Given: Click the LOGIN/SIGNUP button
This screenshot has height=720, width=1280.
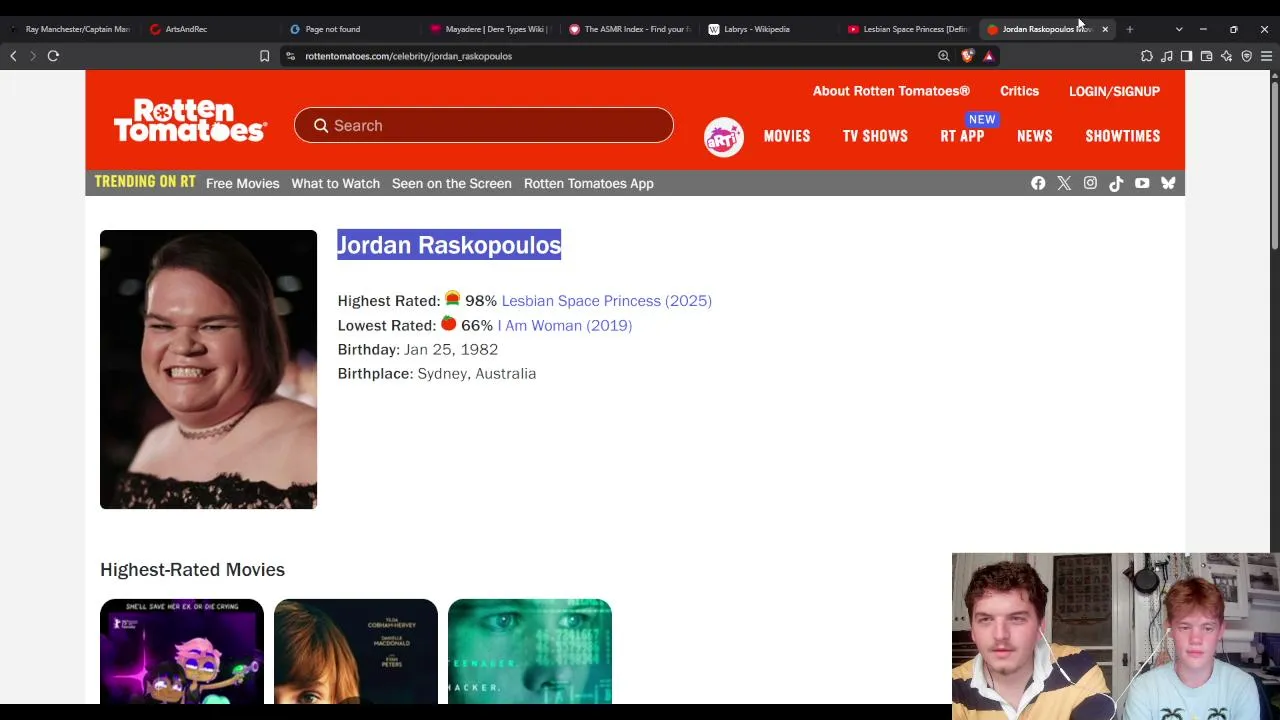Looking at the screenshot, I should pos(1114,91).
